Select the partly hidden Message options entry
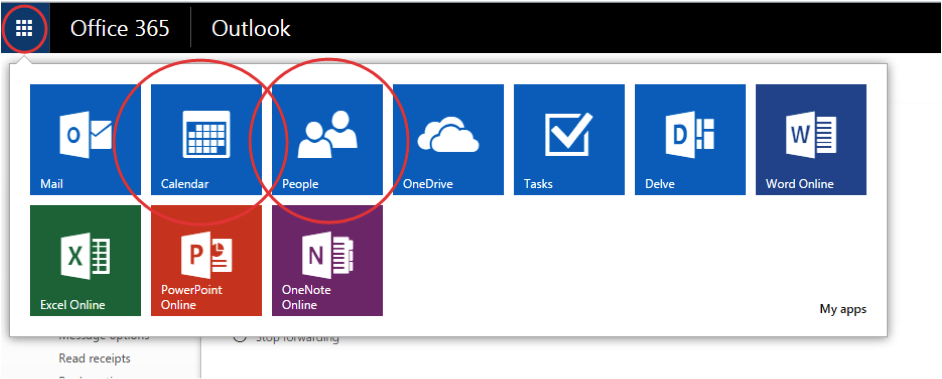942x379 pixels. coord(103,337)
